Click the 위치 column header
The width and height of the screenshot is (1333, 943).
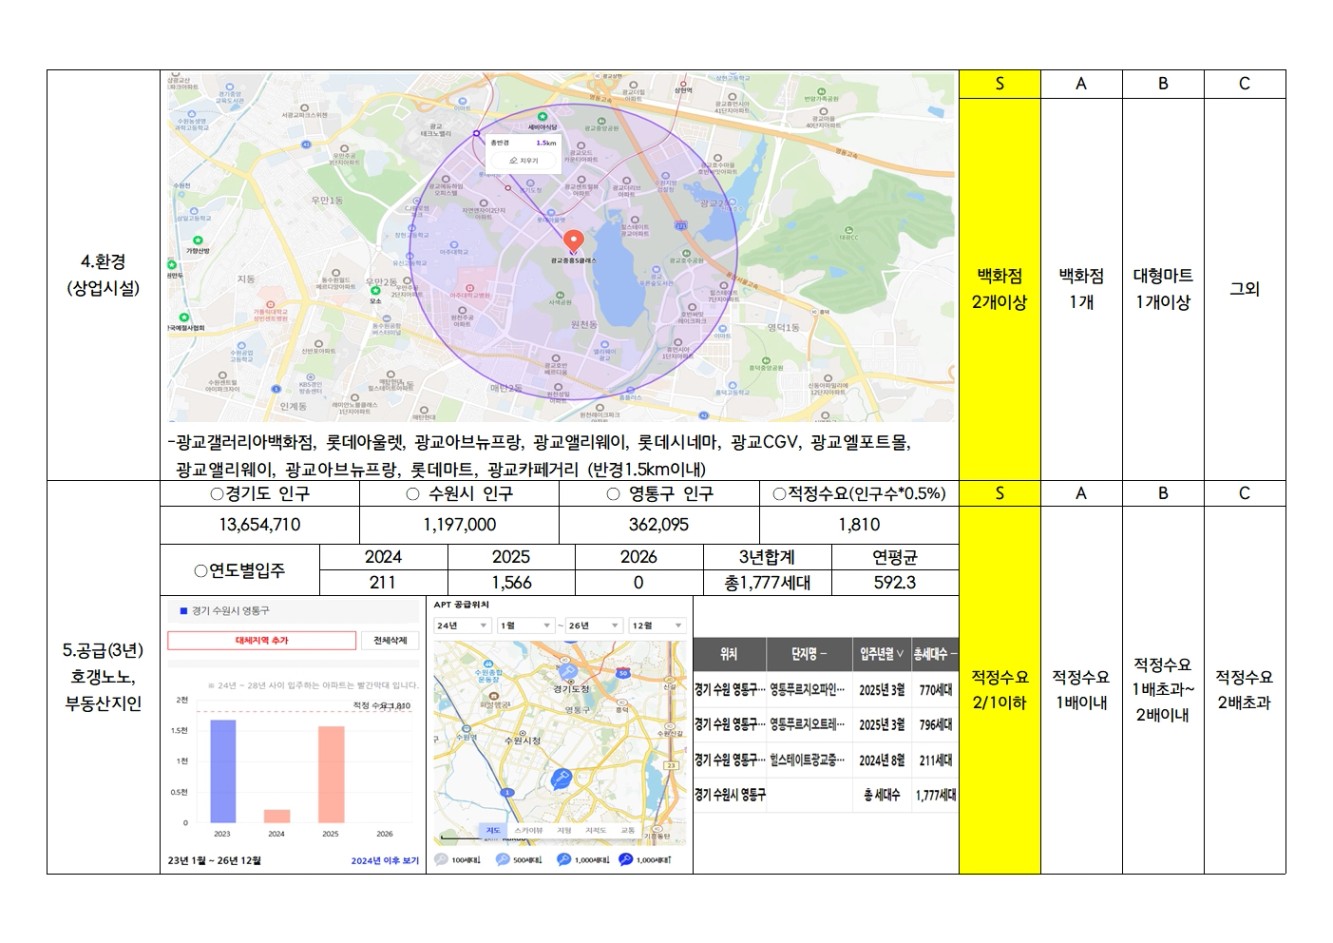click(x=729, y=654)
